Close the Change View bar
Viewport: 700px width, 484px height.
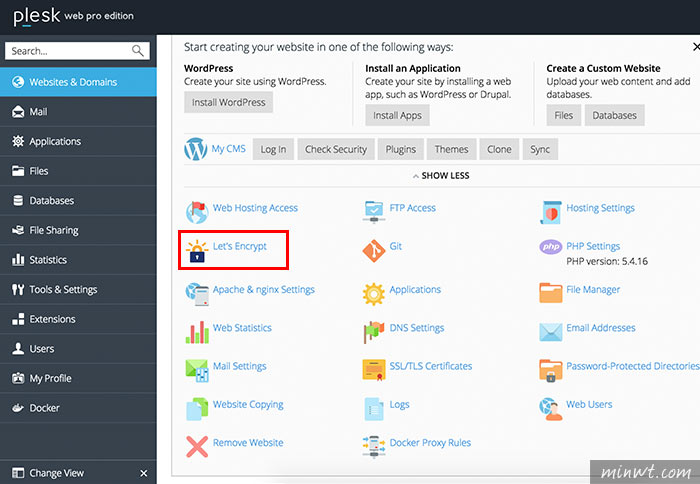click(x=143, y=473)
